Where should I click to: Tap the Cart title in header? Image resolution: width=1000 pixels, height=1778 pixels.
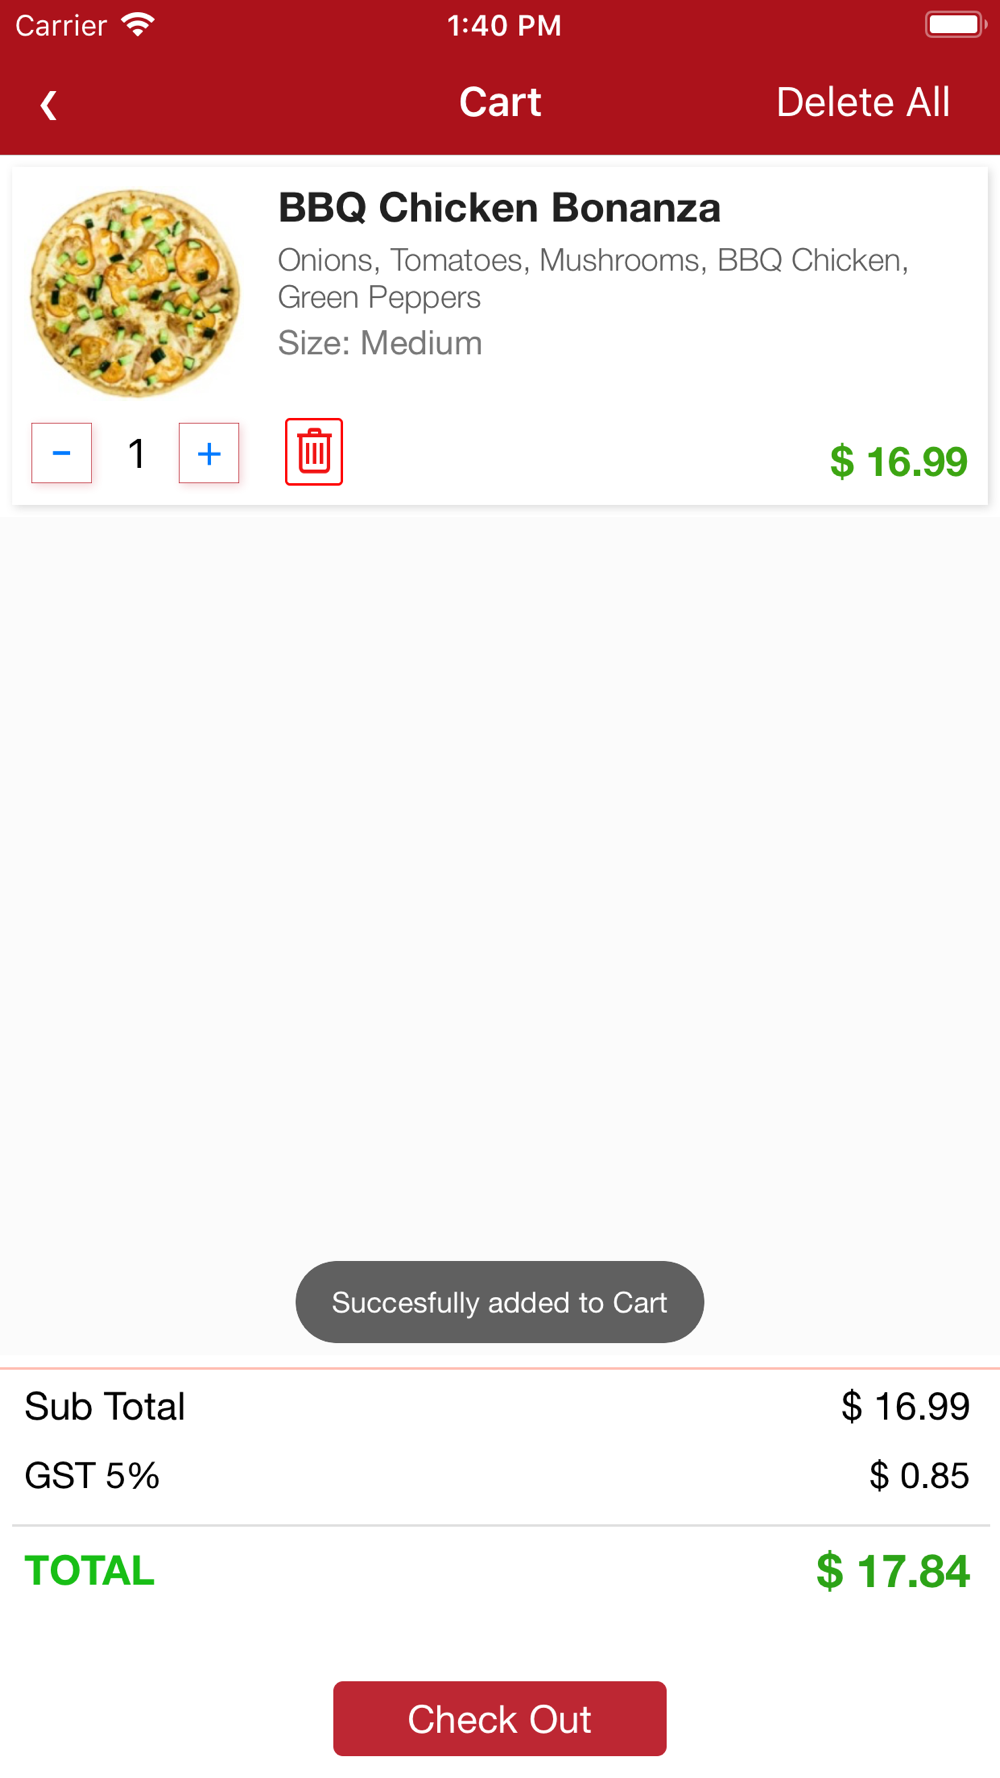tap(500, 102)
